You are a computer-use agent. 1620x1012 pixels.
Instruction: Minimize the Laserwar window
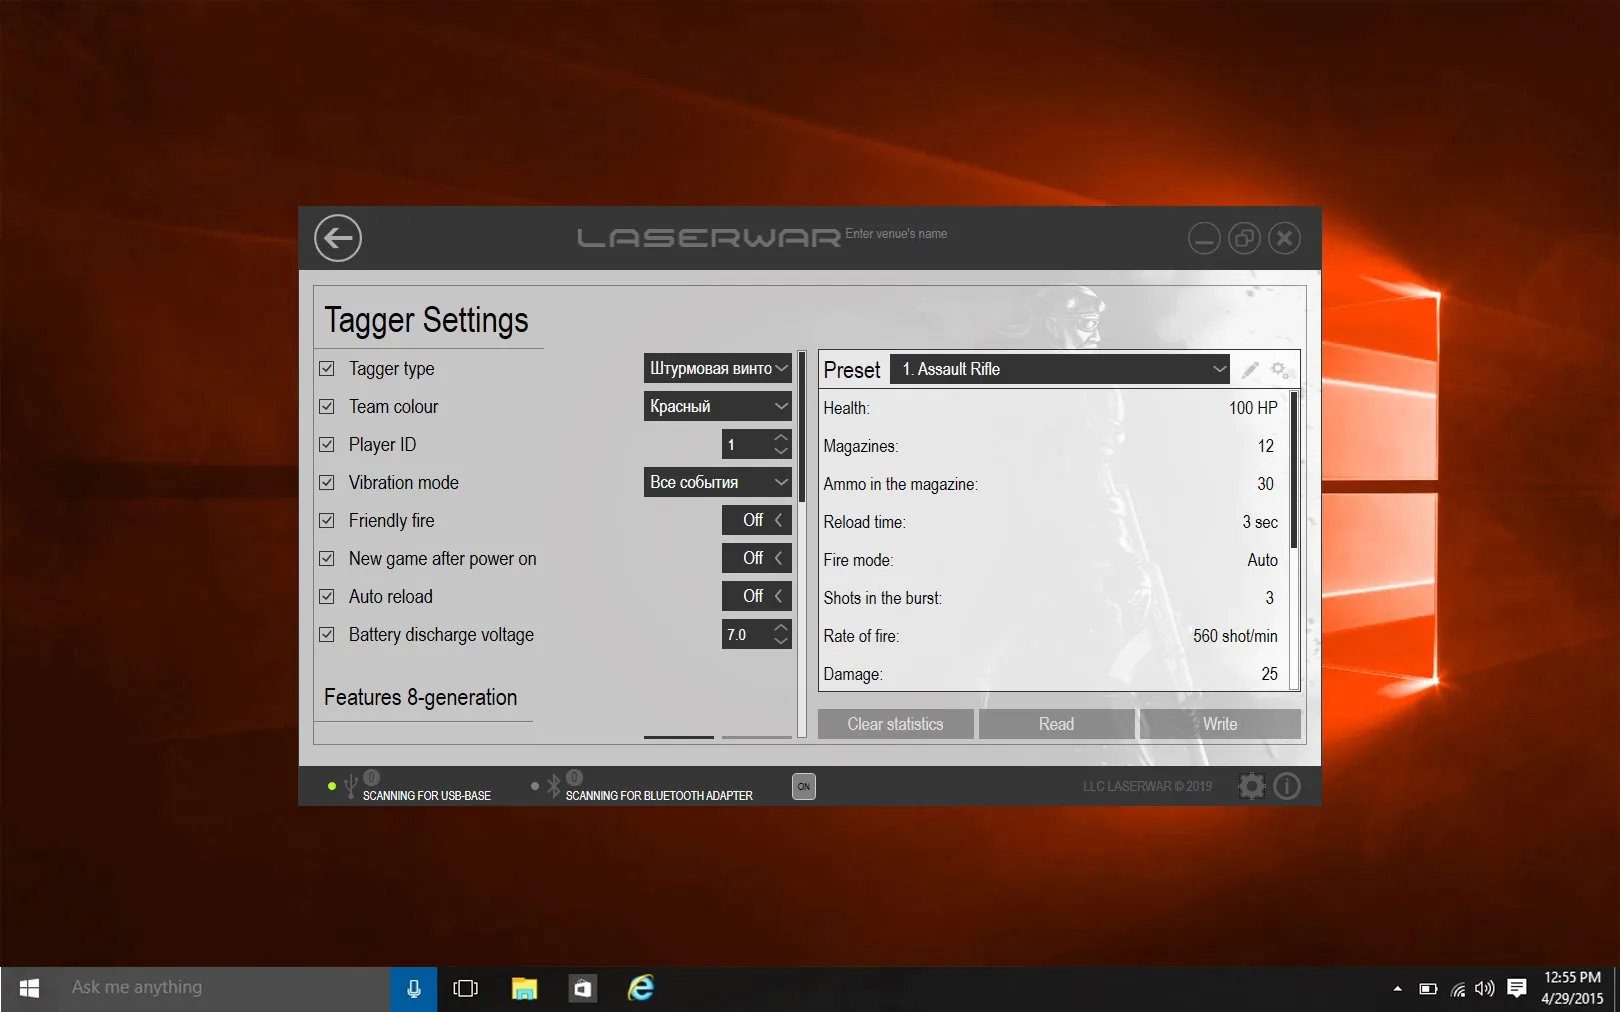[x=1204, y=238]
